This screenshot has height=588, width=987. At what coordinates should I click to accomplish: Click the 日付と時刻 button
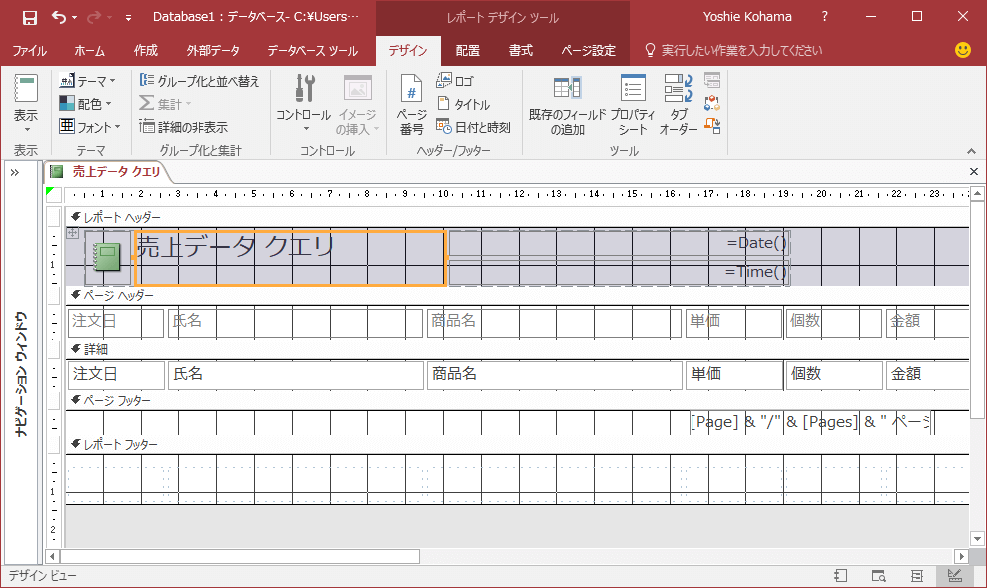click(x=473, y=127)
